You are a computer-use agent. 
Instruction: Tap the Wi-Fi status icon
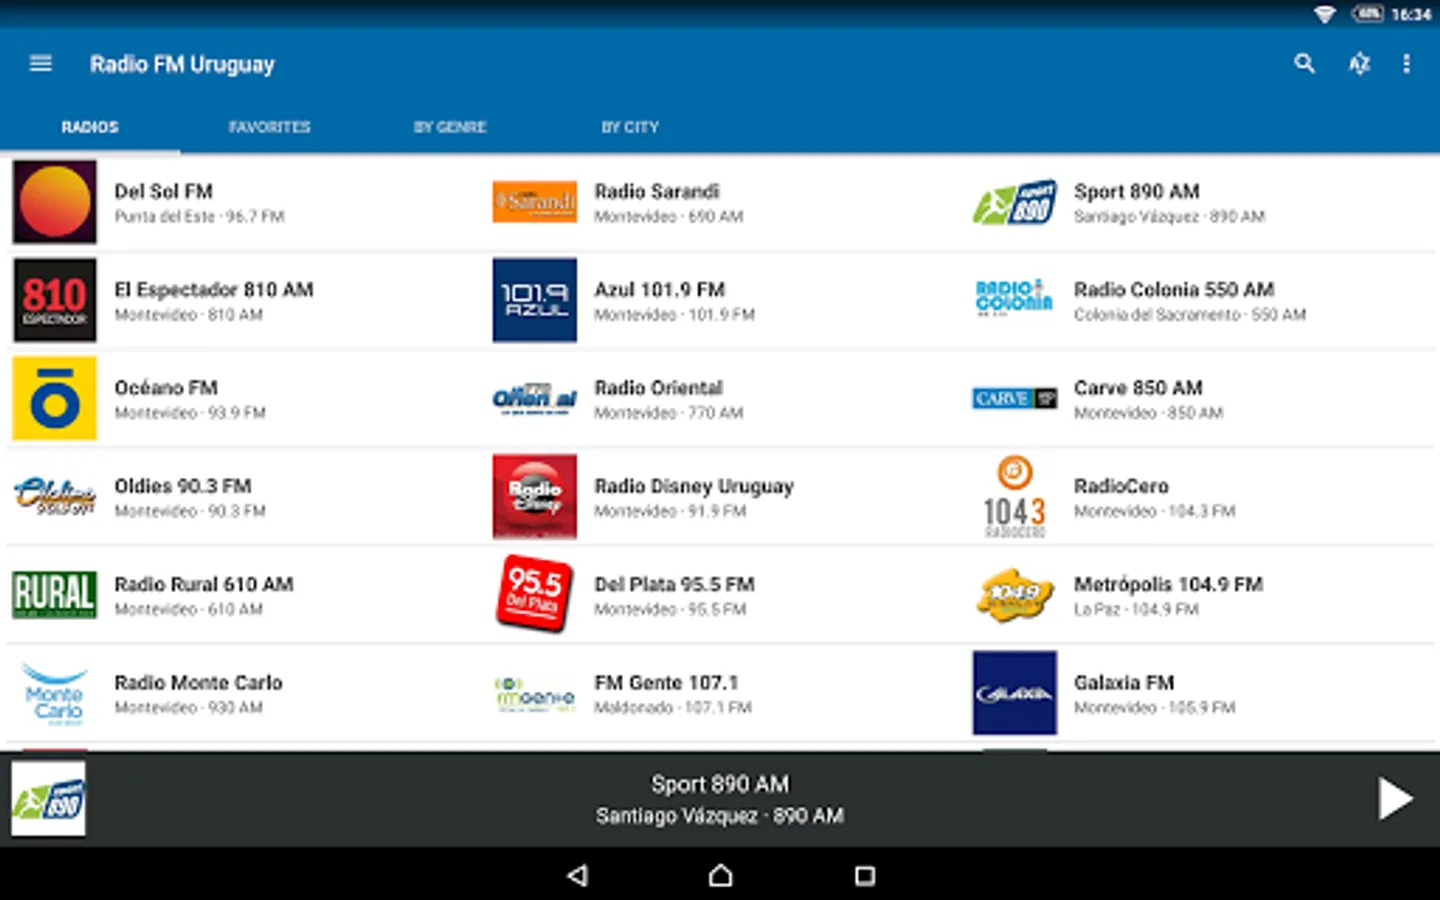(x=1325, y=14)
